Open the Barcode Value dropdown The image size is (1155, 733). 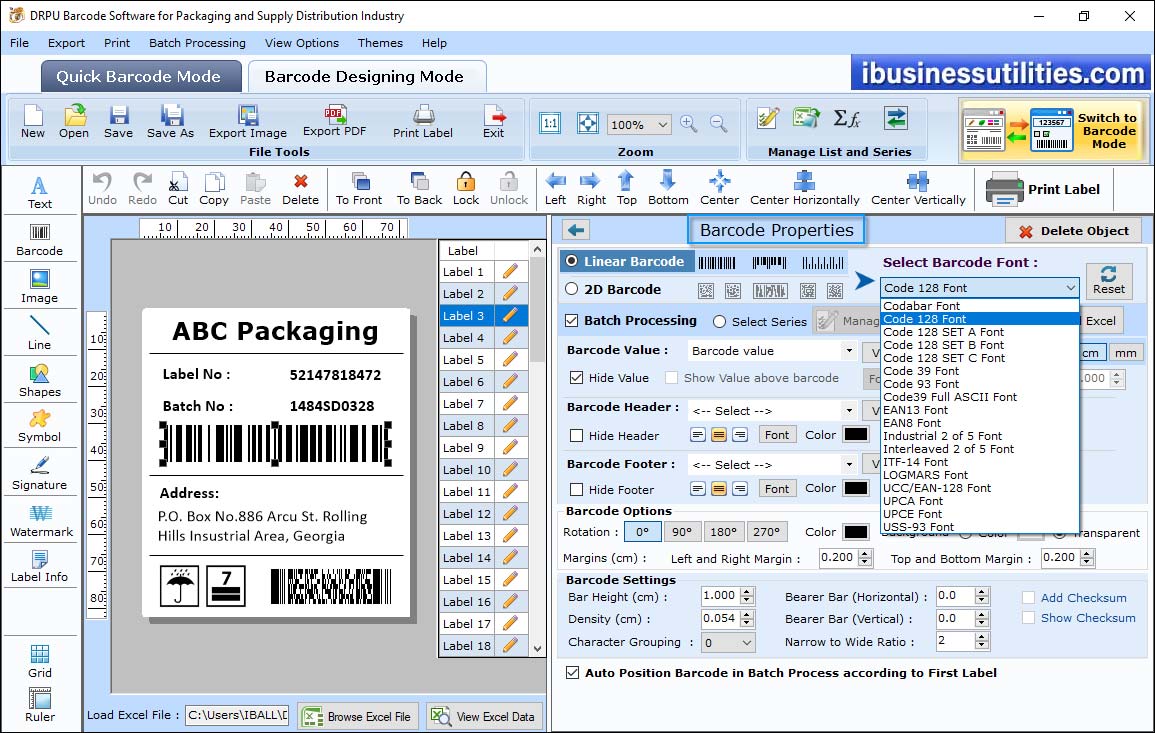(849, 351)
